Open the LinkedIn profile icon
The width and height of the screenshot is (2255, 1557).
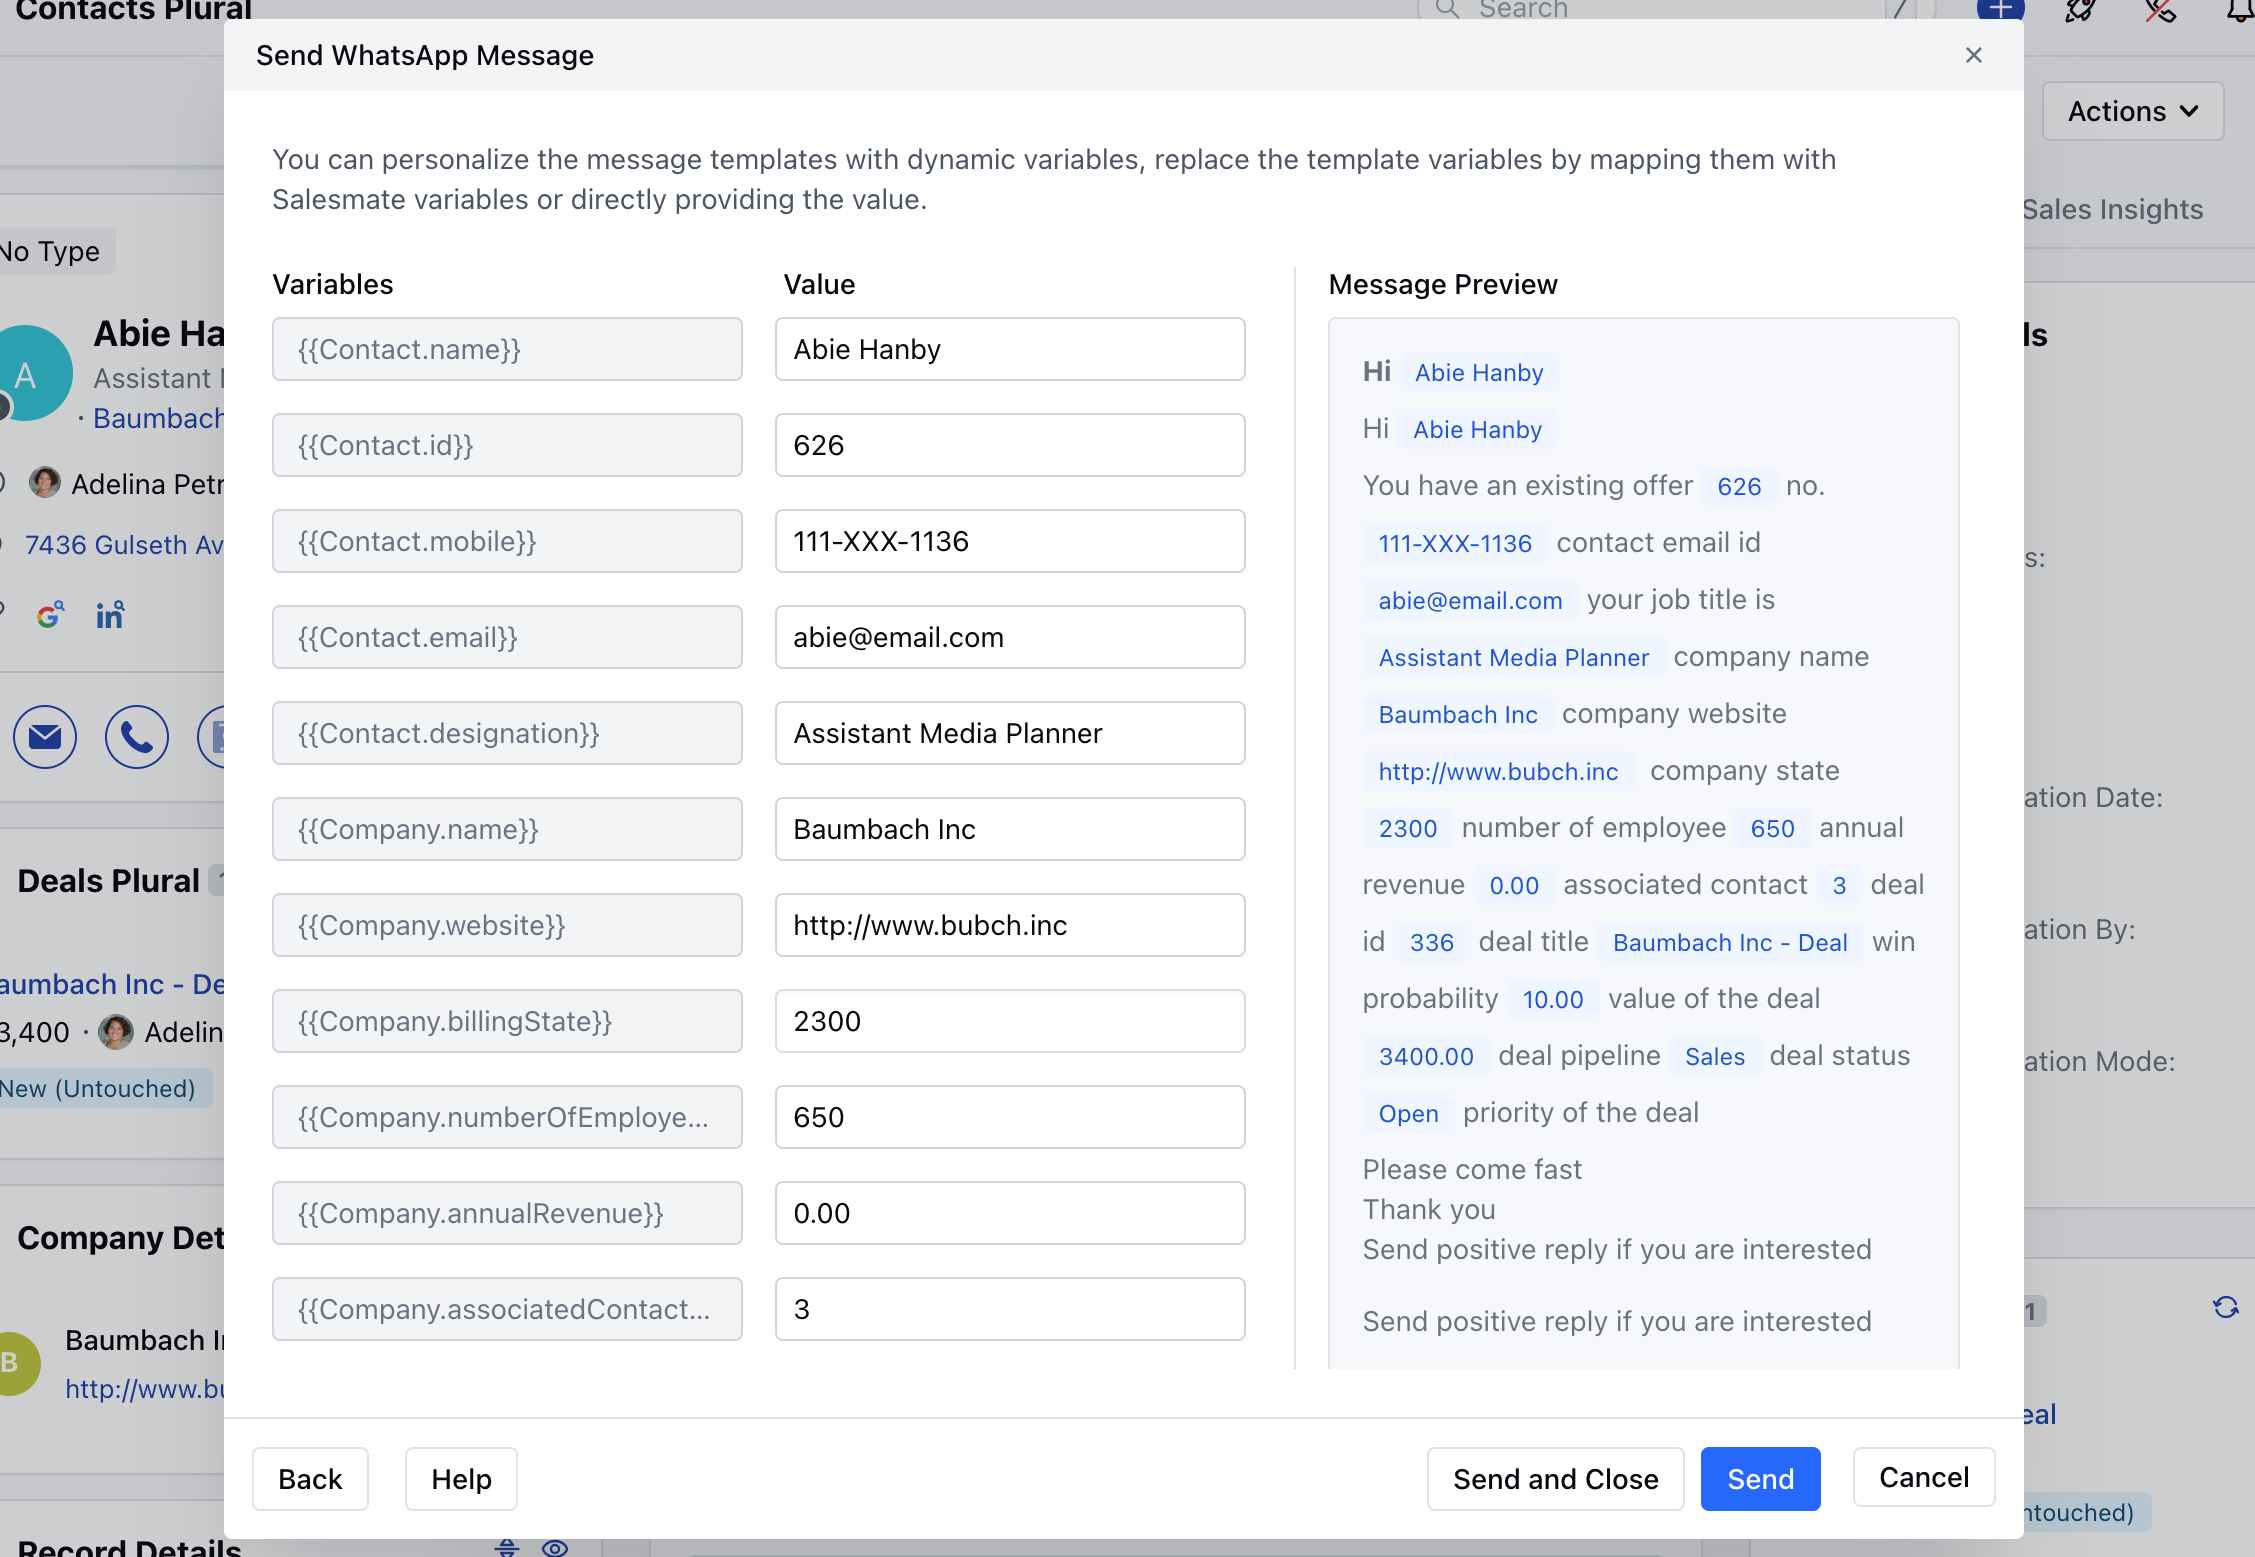click(x=110, y=614)
